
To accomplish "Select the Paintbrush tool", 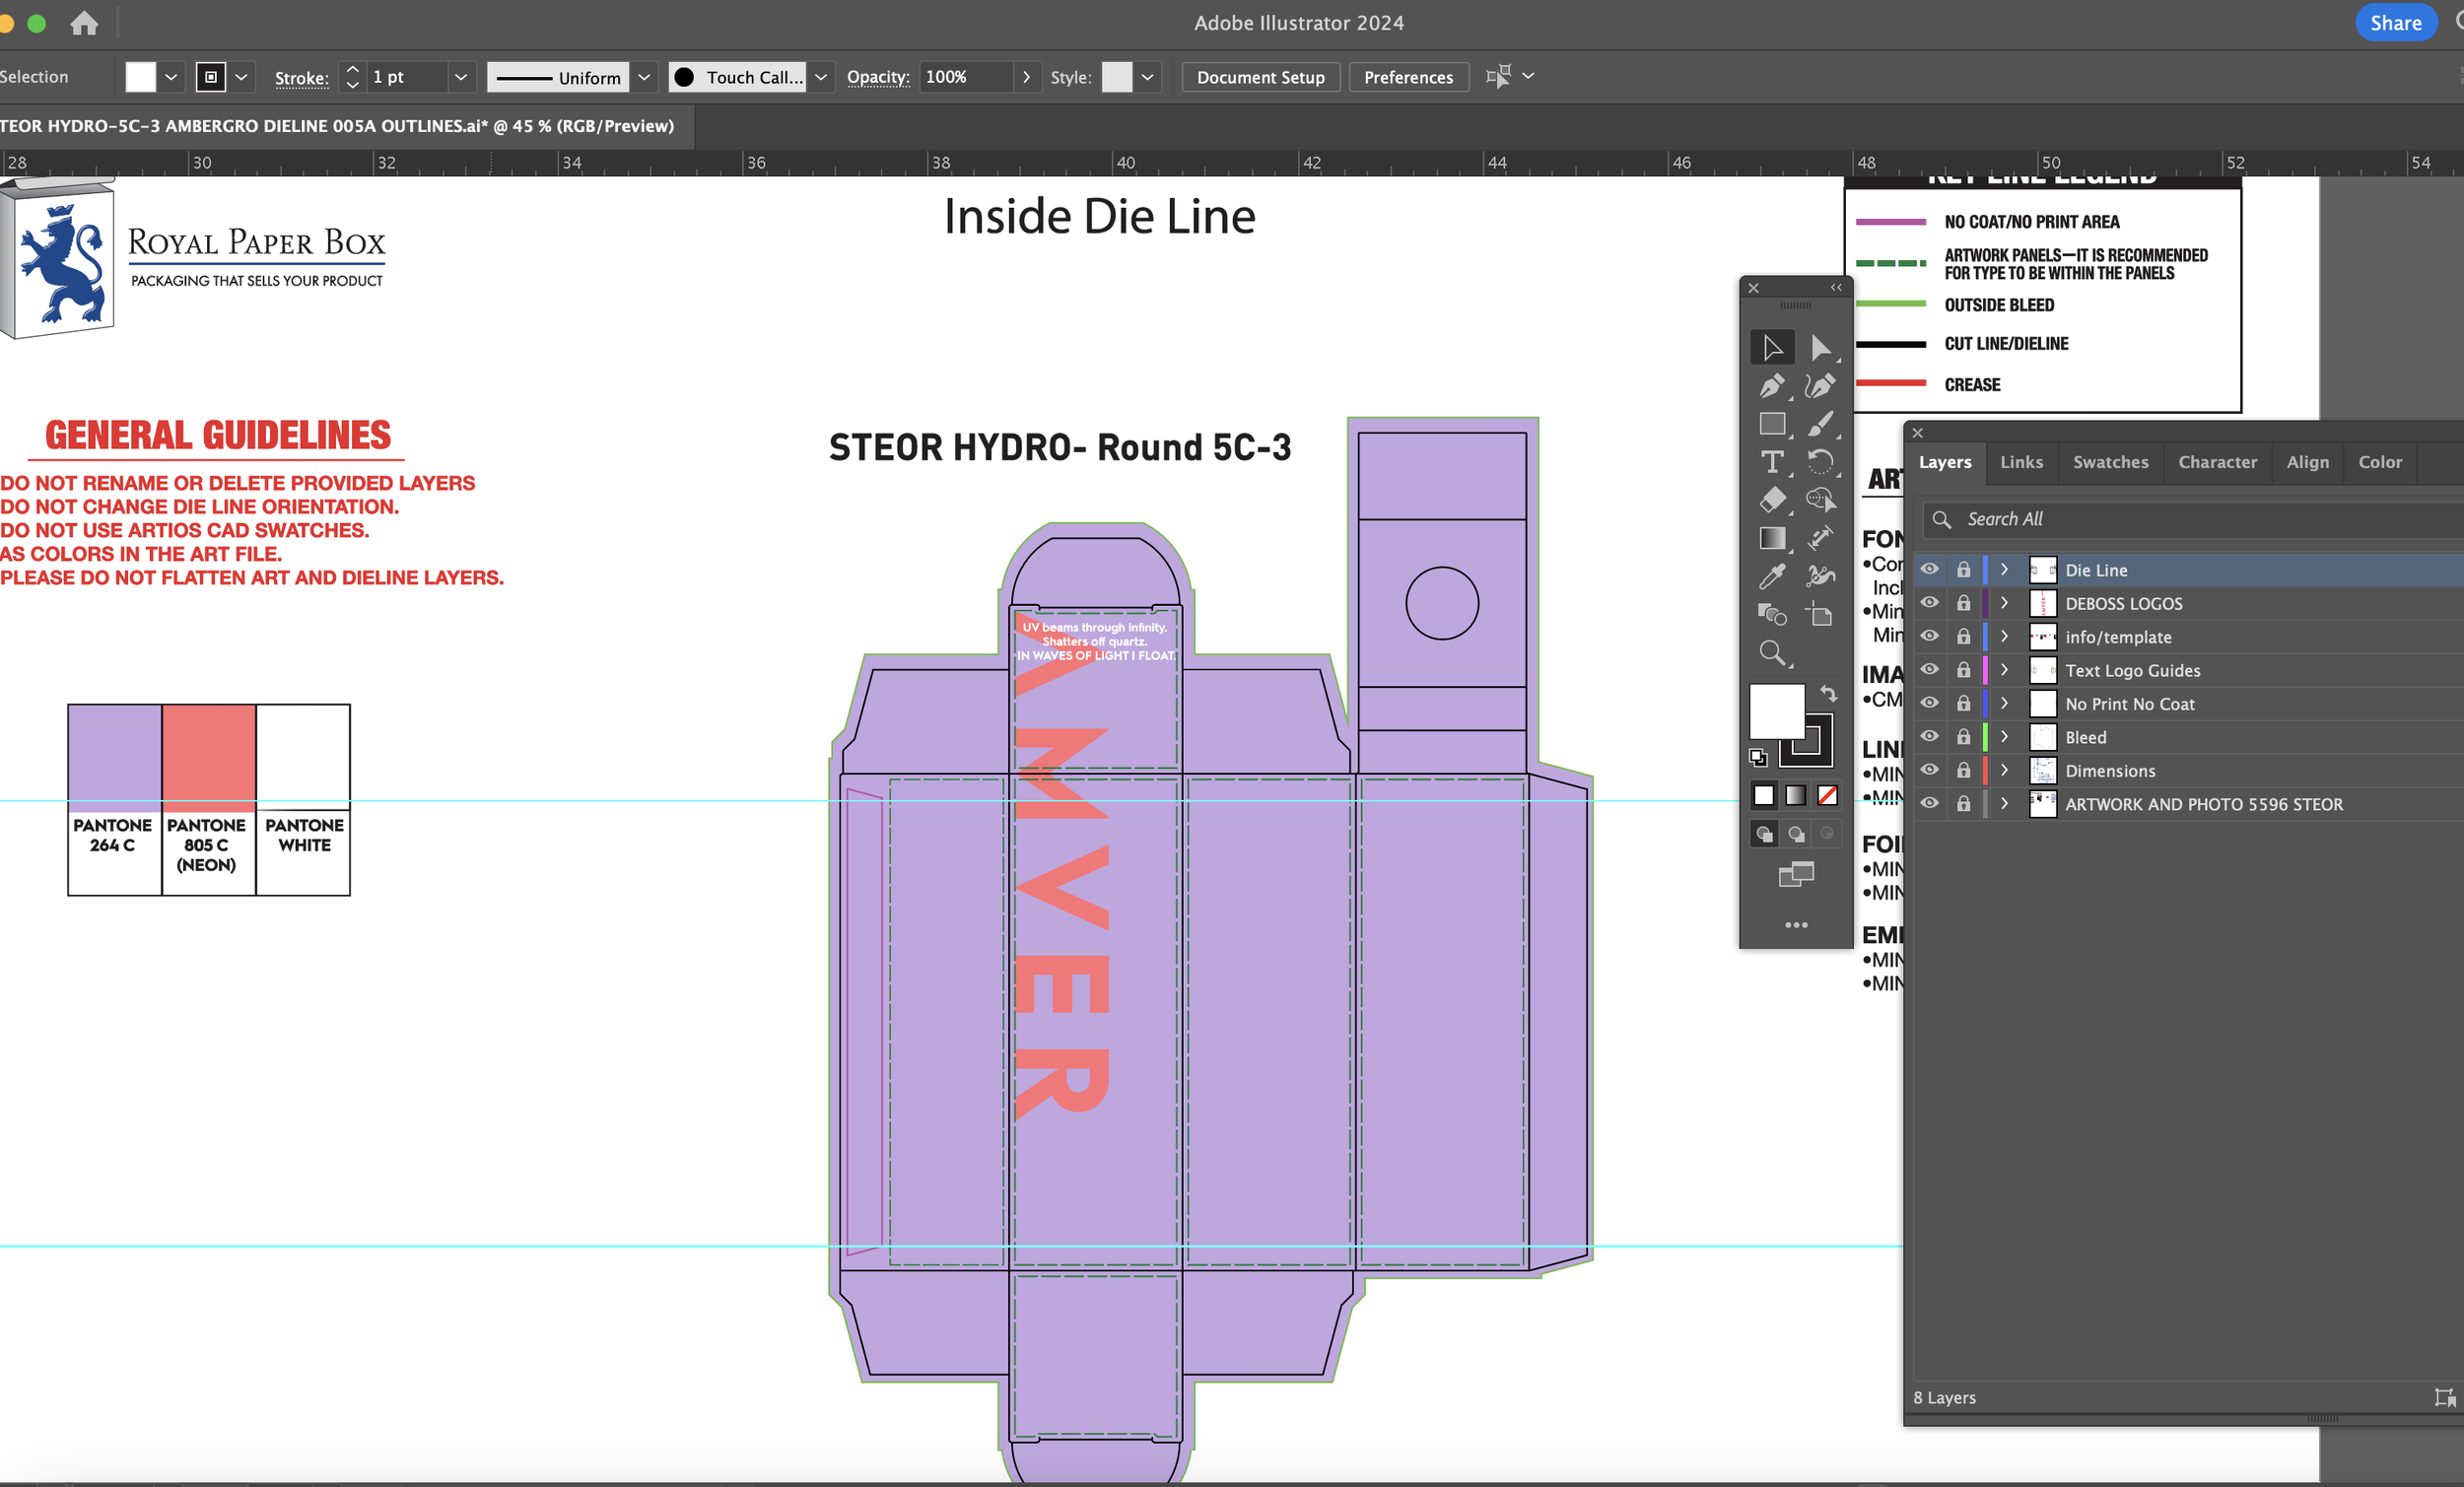I will (1820, 423).
